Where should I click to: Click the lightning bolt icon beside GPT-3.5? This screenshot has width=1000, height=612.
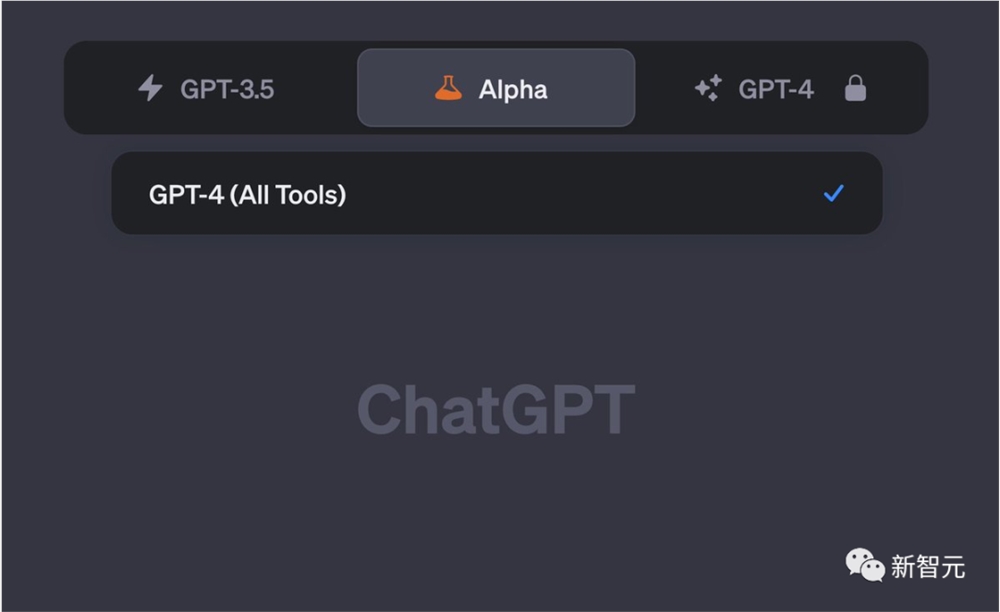pos(151,88)
